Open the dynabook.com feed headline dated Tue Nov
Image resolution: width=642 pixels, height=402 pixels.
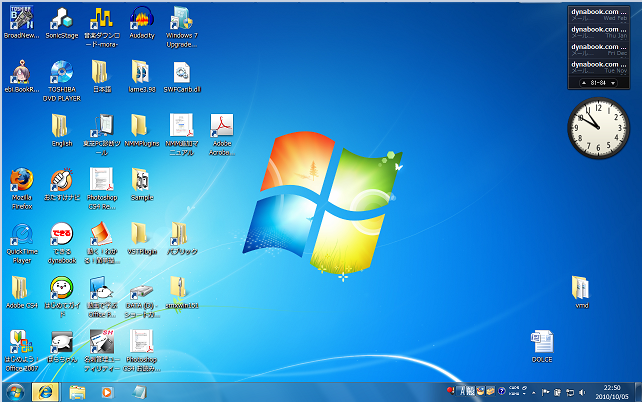click(x=599, y=67)
